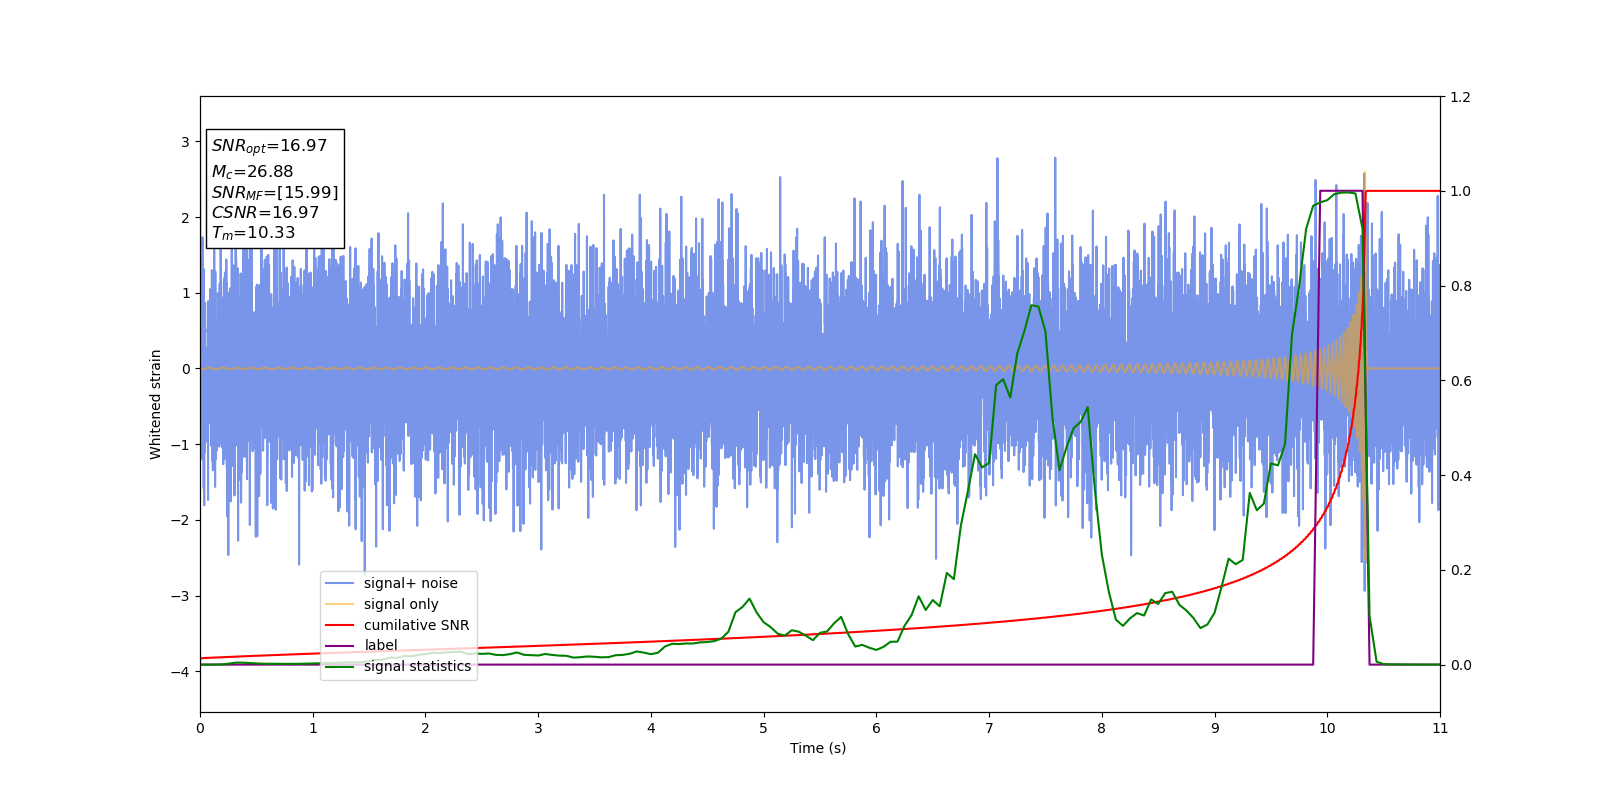Click the CSNR=16.97 annotation text
This screenshot has height=800, width=1600.
coord(265,213)
